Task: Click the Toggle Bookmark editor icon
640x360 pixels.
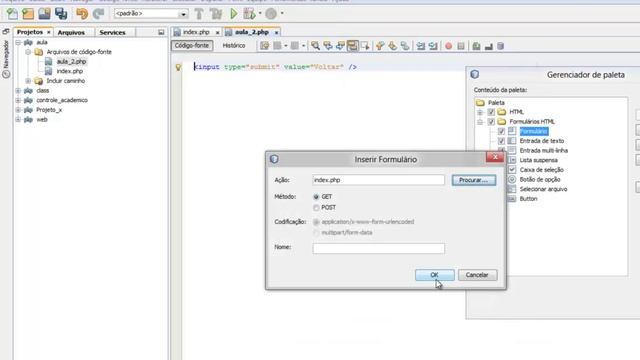Action: point(405,46)
